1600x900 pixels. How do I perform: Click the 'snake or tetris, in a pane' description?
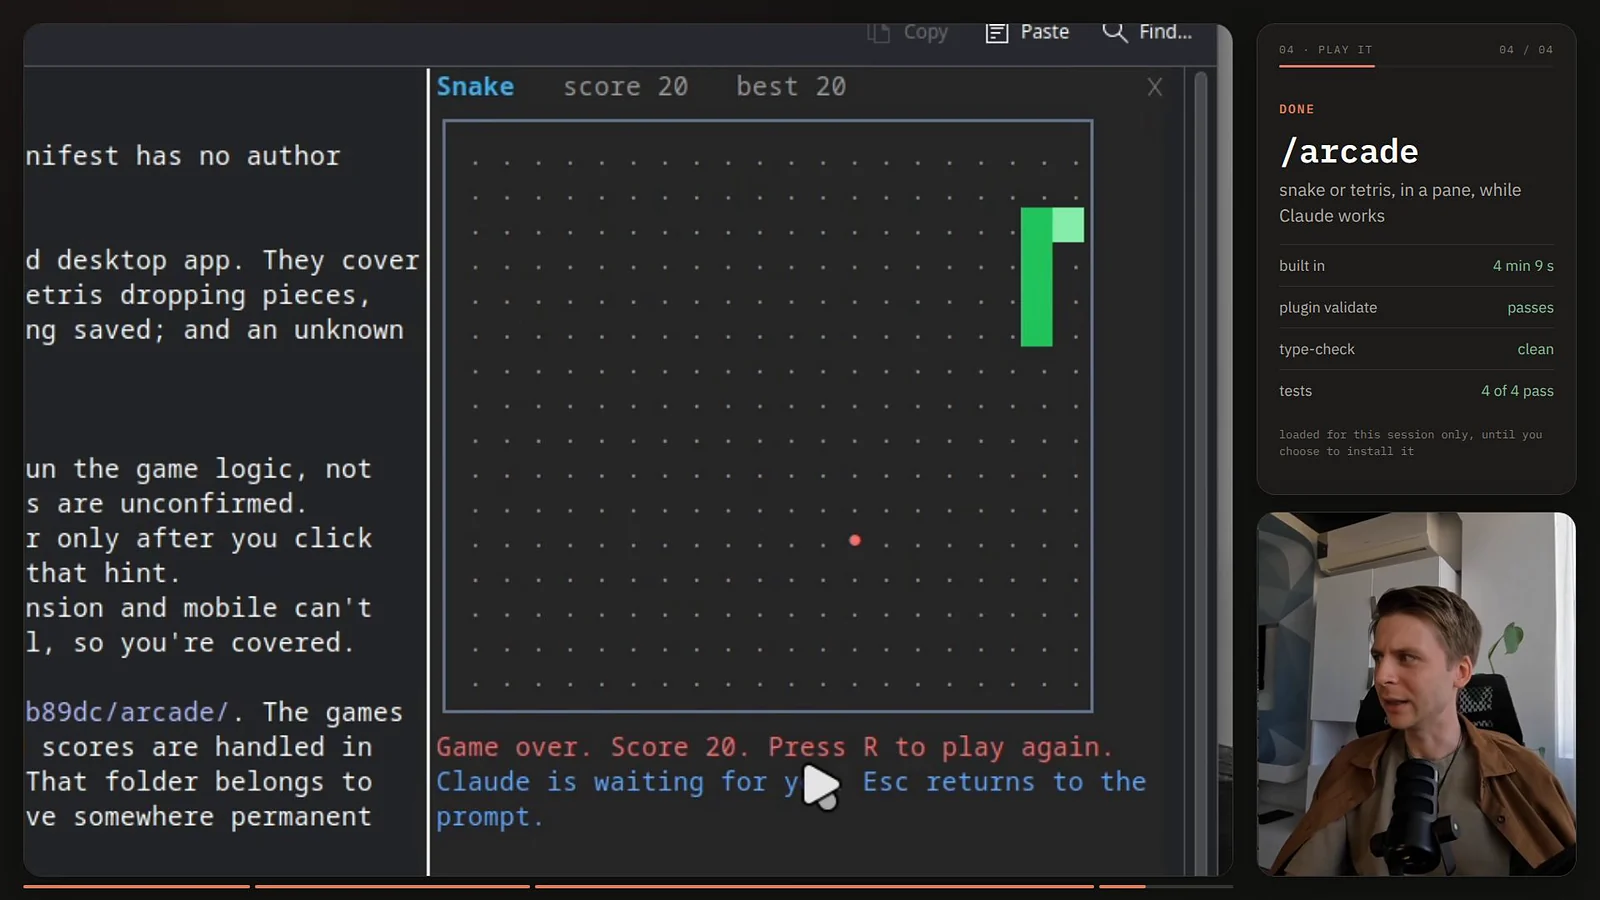(x=1400, y=203)
